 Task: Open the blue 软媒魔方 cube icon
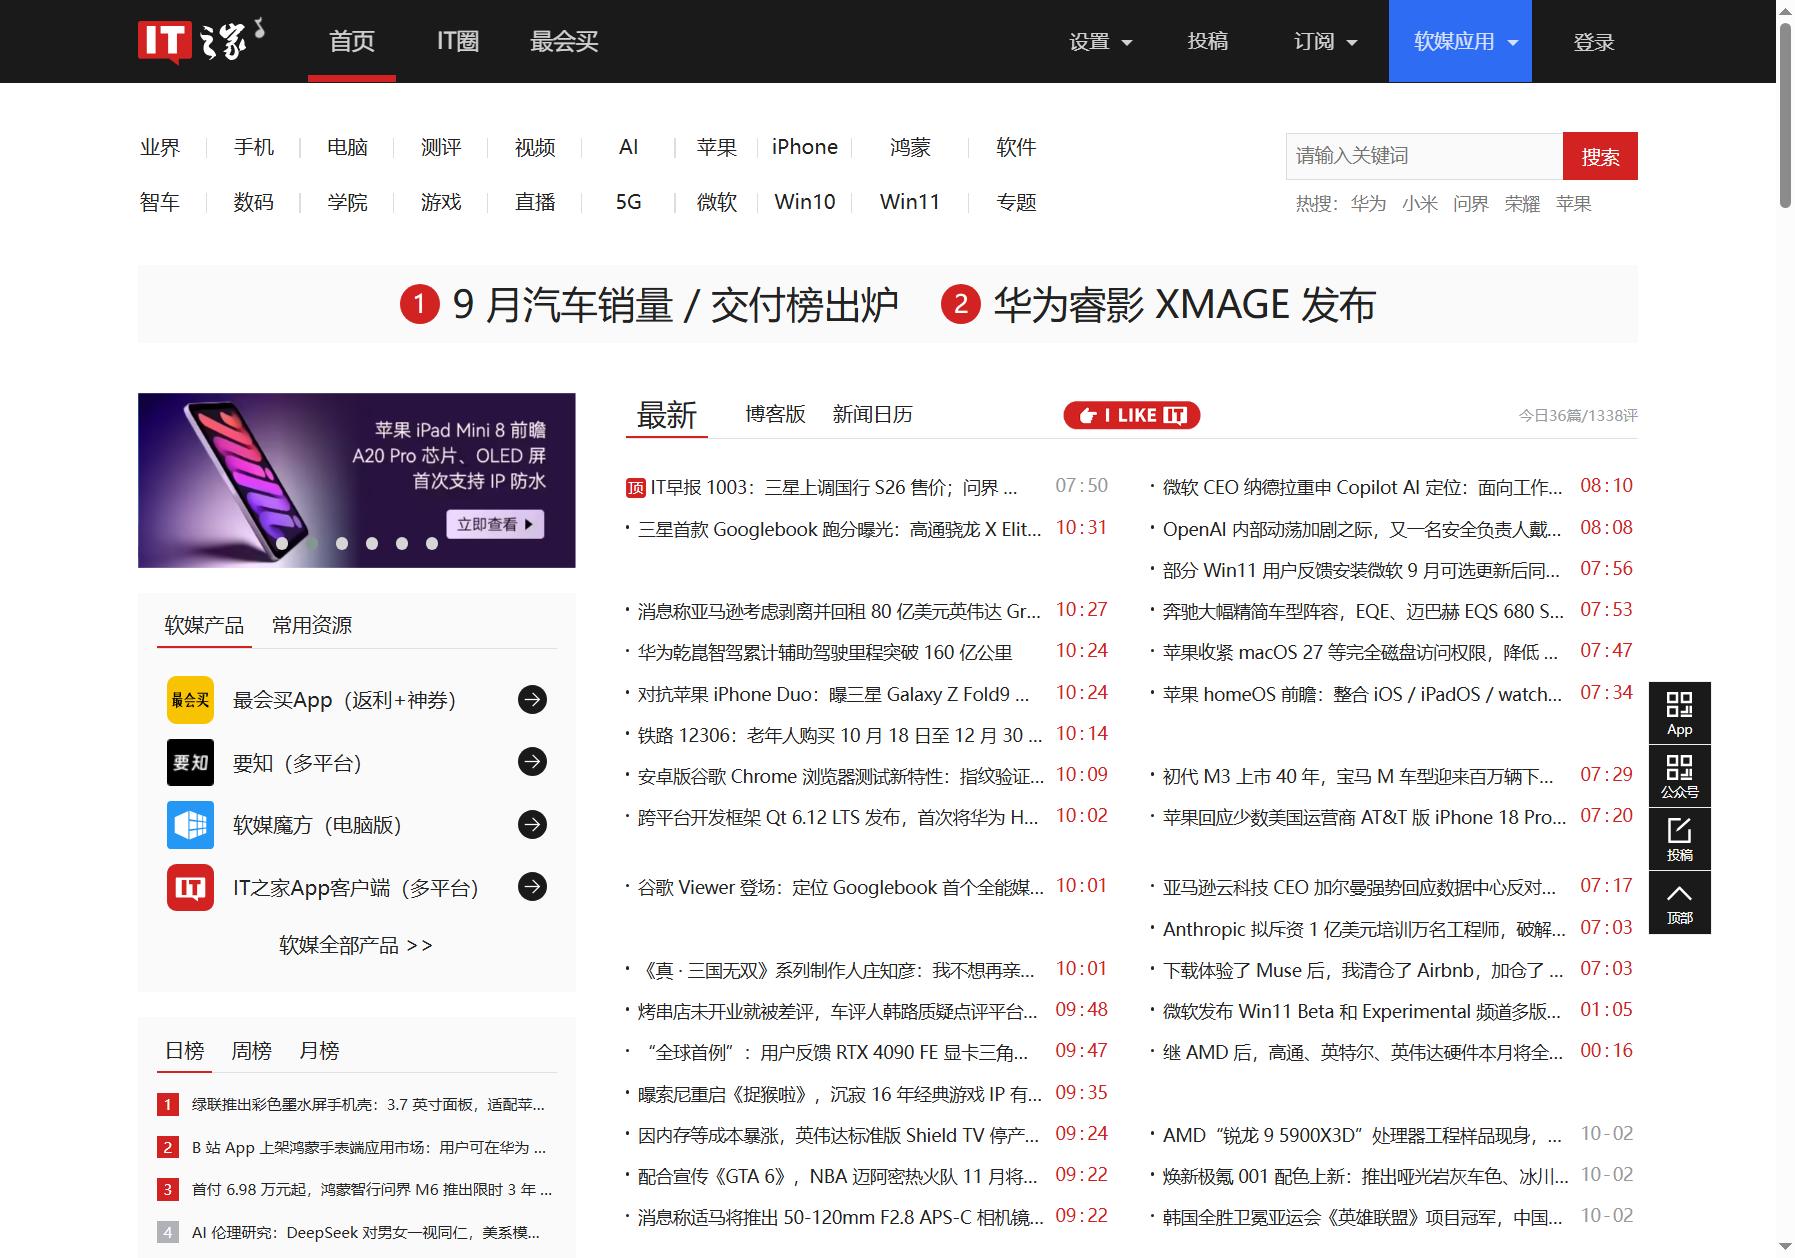tap(190, 825)
